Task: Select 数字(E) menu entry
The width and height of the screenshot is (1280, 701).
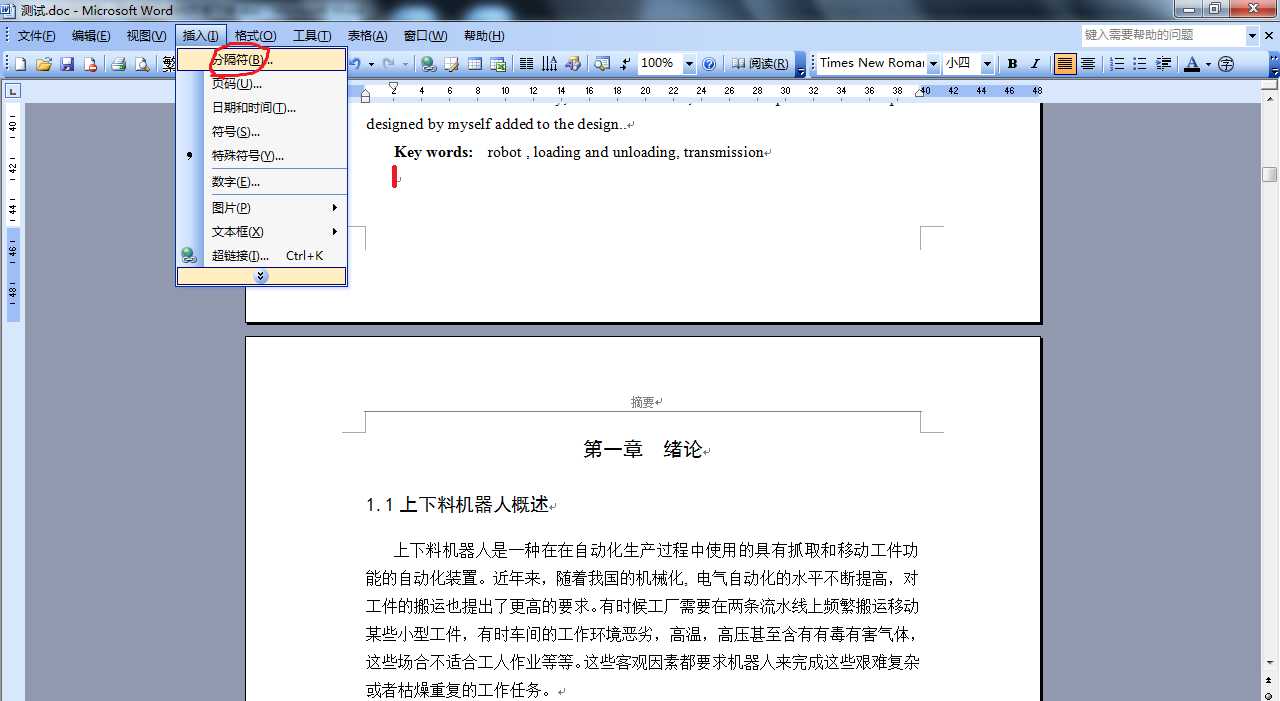Action: (x=262, y=182)
